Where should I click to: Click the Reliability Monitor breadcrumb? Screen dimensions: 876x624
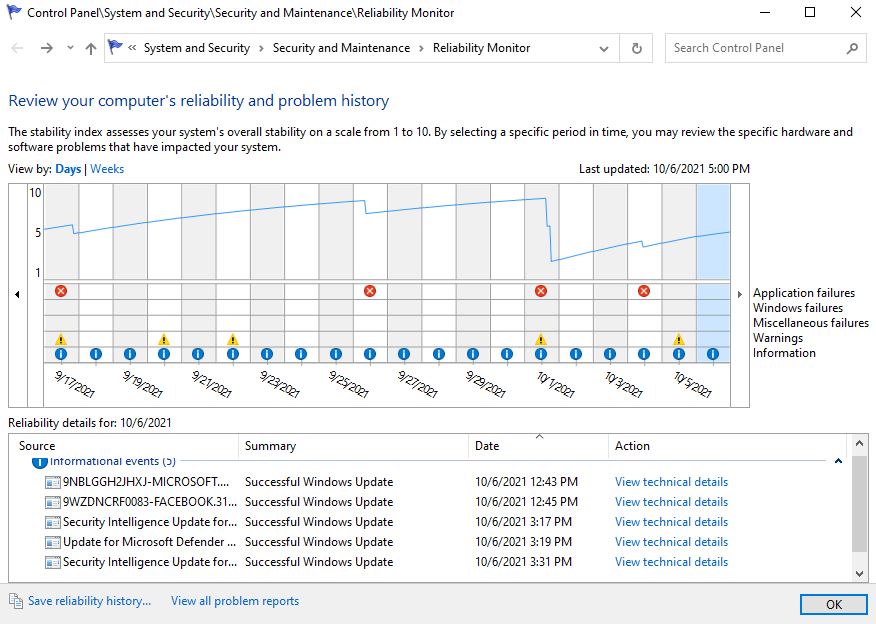click(482, 48)
